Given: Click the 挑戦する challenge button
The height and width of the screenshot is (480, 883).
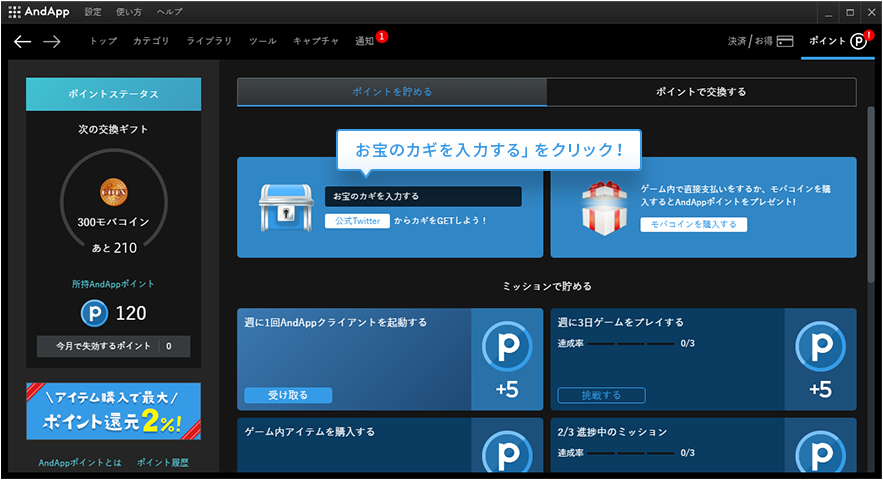Looking at the screenshot, I should click(601, 395).
